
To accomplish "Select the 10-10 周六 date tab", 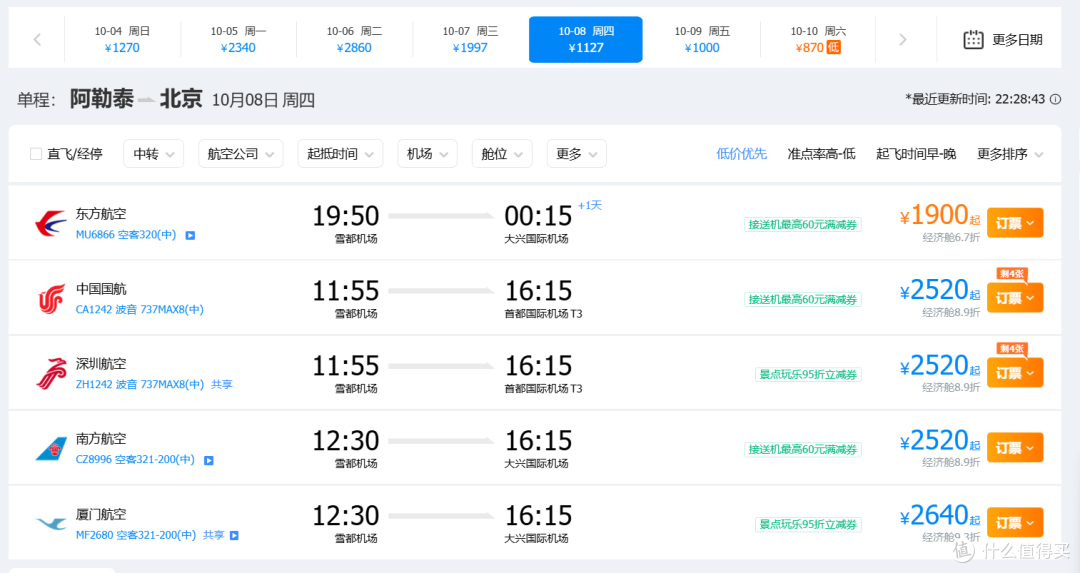I will point(818,40).
